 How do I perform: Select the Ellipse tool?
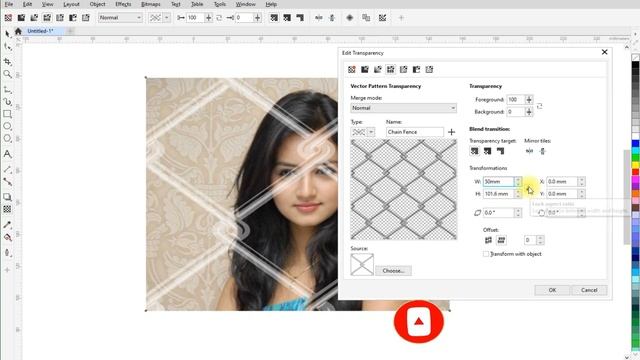(x=7, y=127)
